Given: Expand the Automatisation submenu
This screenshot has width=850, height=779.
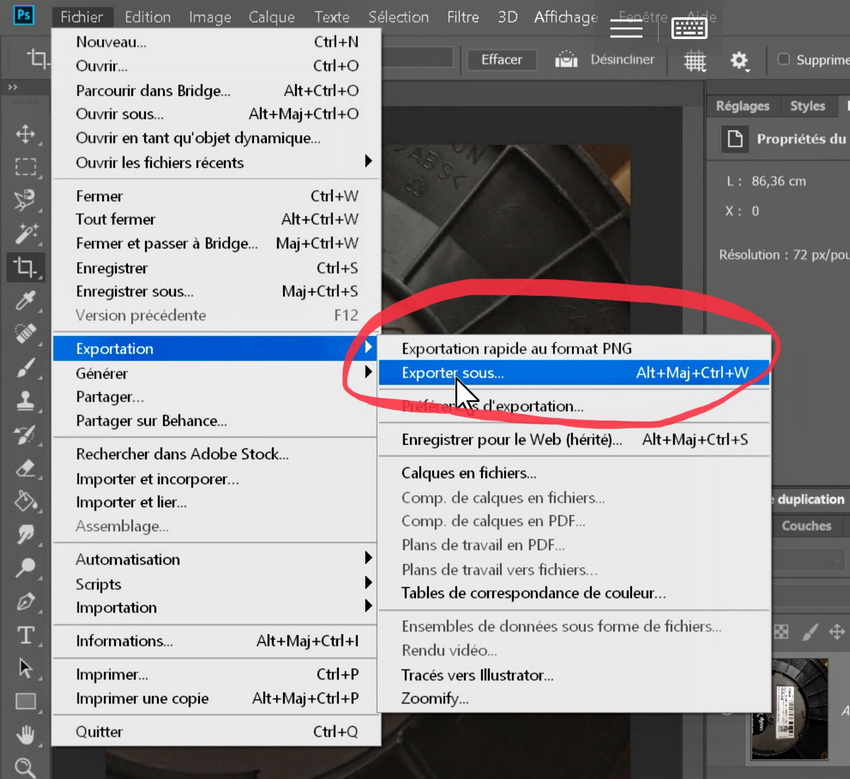Looking at the screenshot, I should [216, 559].
